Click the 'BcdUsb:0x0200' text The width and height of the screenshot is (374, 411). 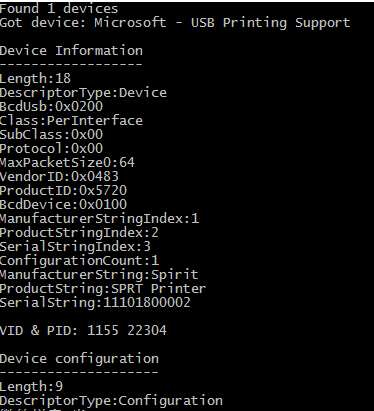(x=51, y=106)
